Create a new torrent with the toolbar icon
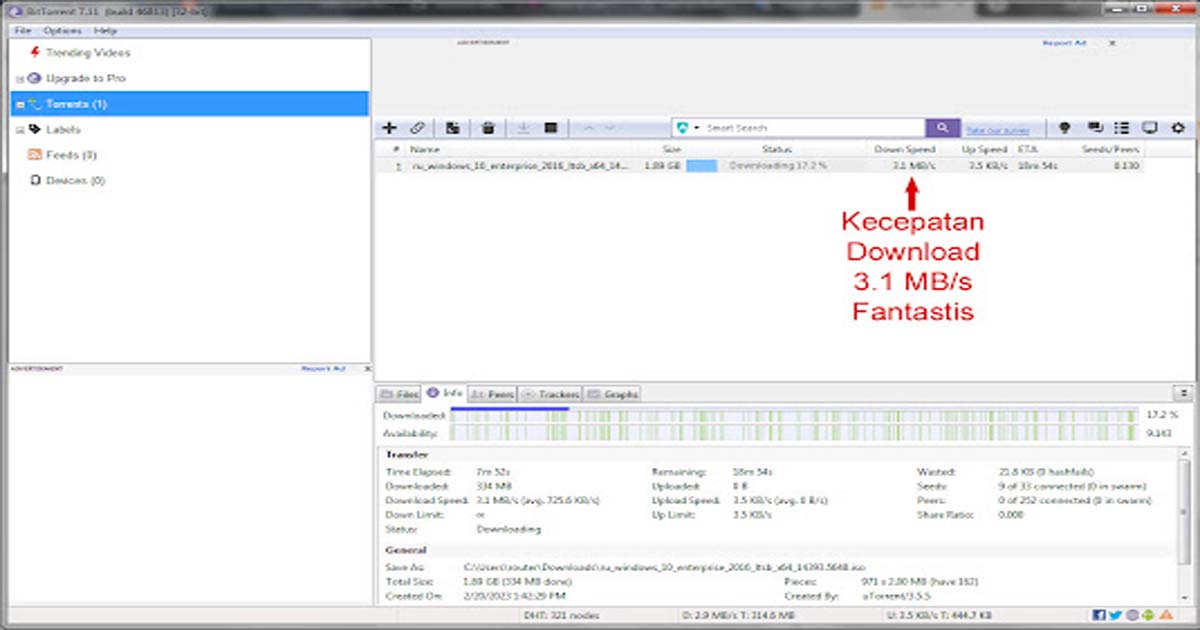This screenshot has width=1200, height=630. pyautogui.click(x=452, y=127)
